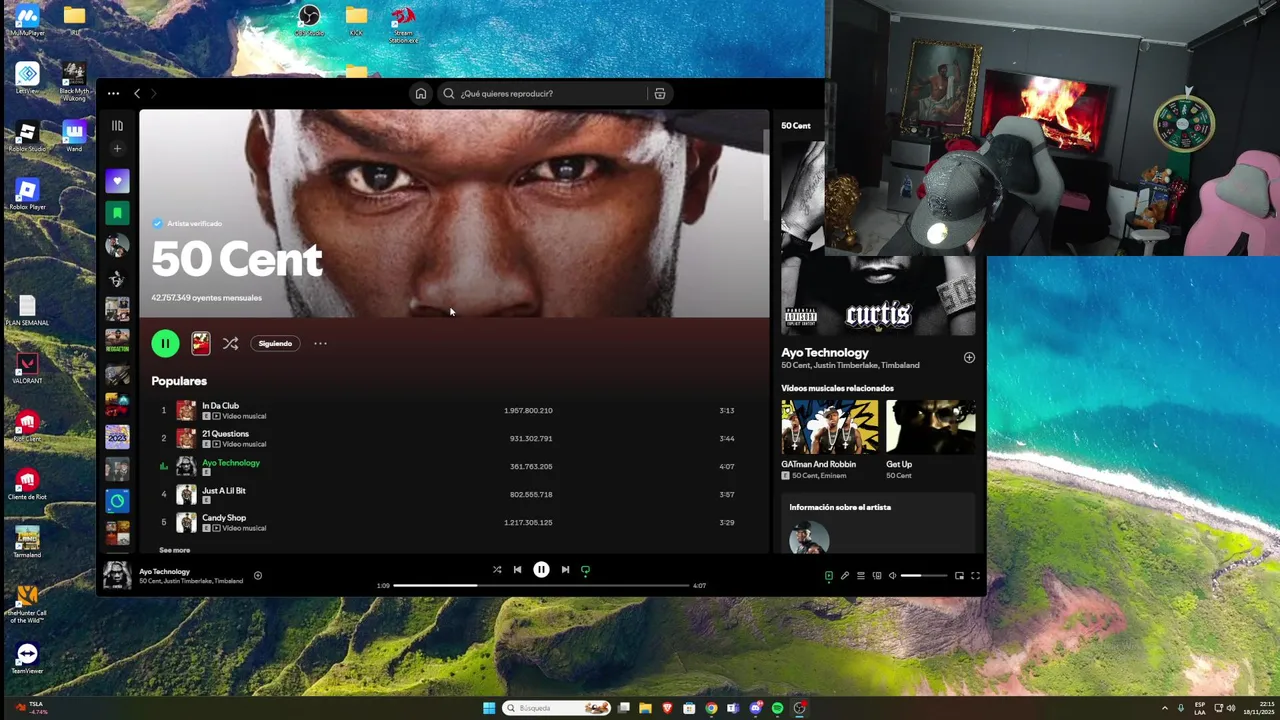
Task: Click the taskbar Búsqueda search box
Action: pos(557,708)
